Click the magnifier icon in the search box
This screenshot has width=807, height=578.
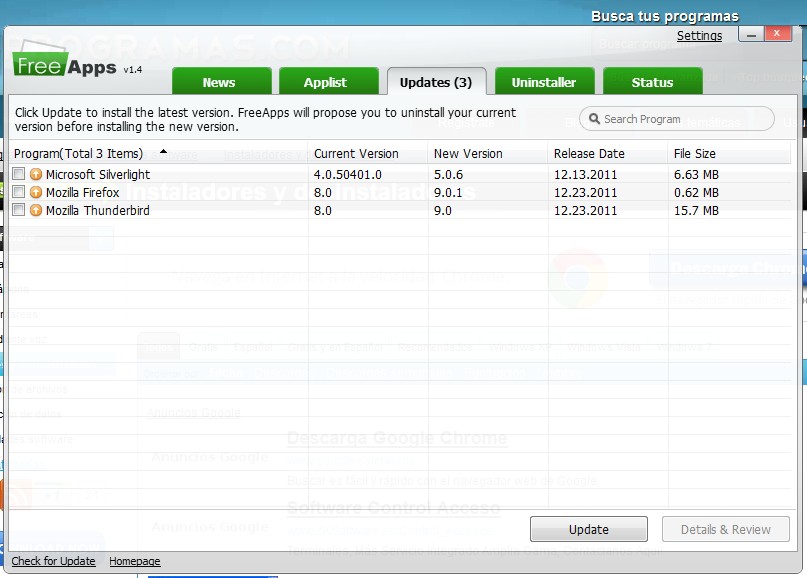(x=594, y=119)
